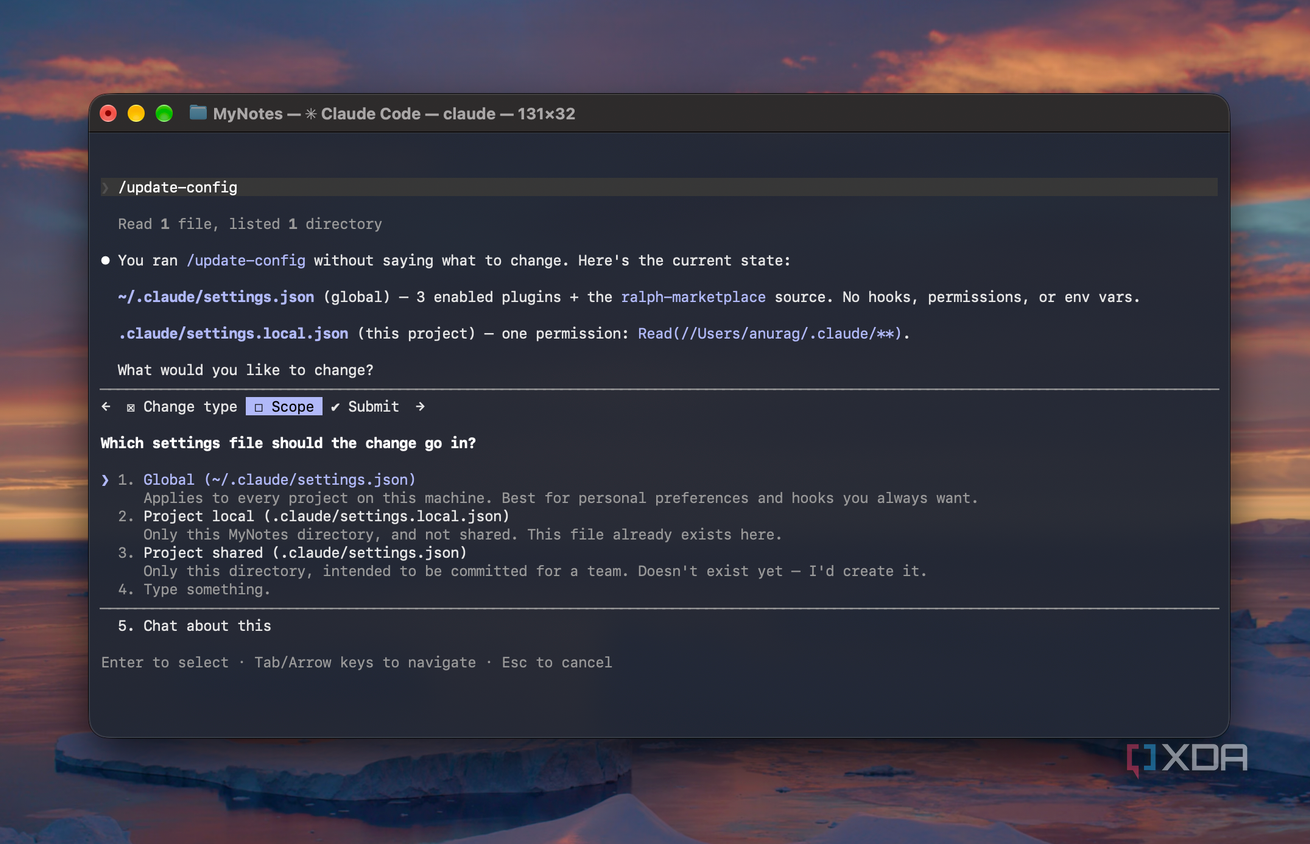Click the ralph-marketplace link text
1310x844 pixels.
[693, 297]
